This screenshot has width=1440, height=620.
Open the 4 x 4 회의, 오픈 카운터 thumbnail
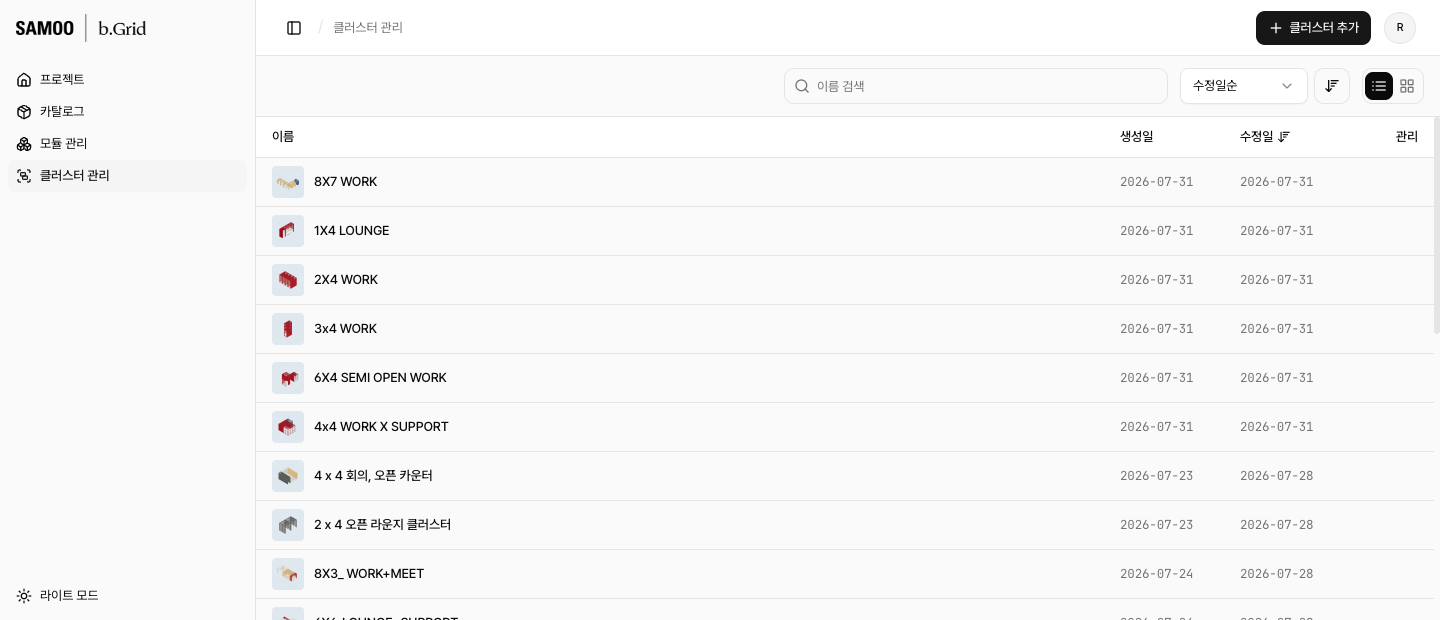pyautogui.click(x=288, y=476)
